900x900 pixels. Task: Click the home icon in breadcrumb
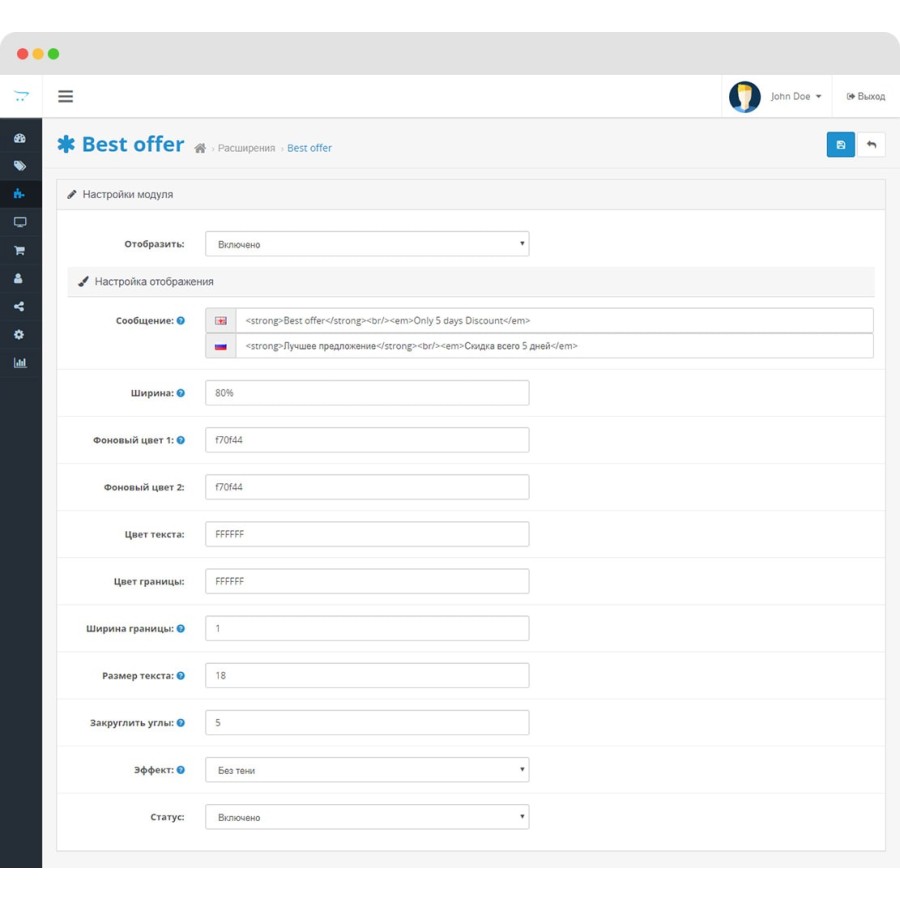200,148
